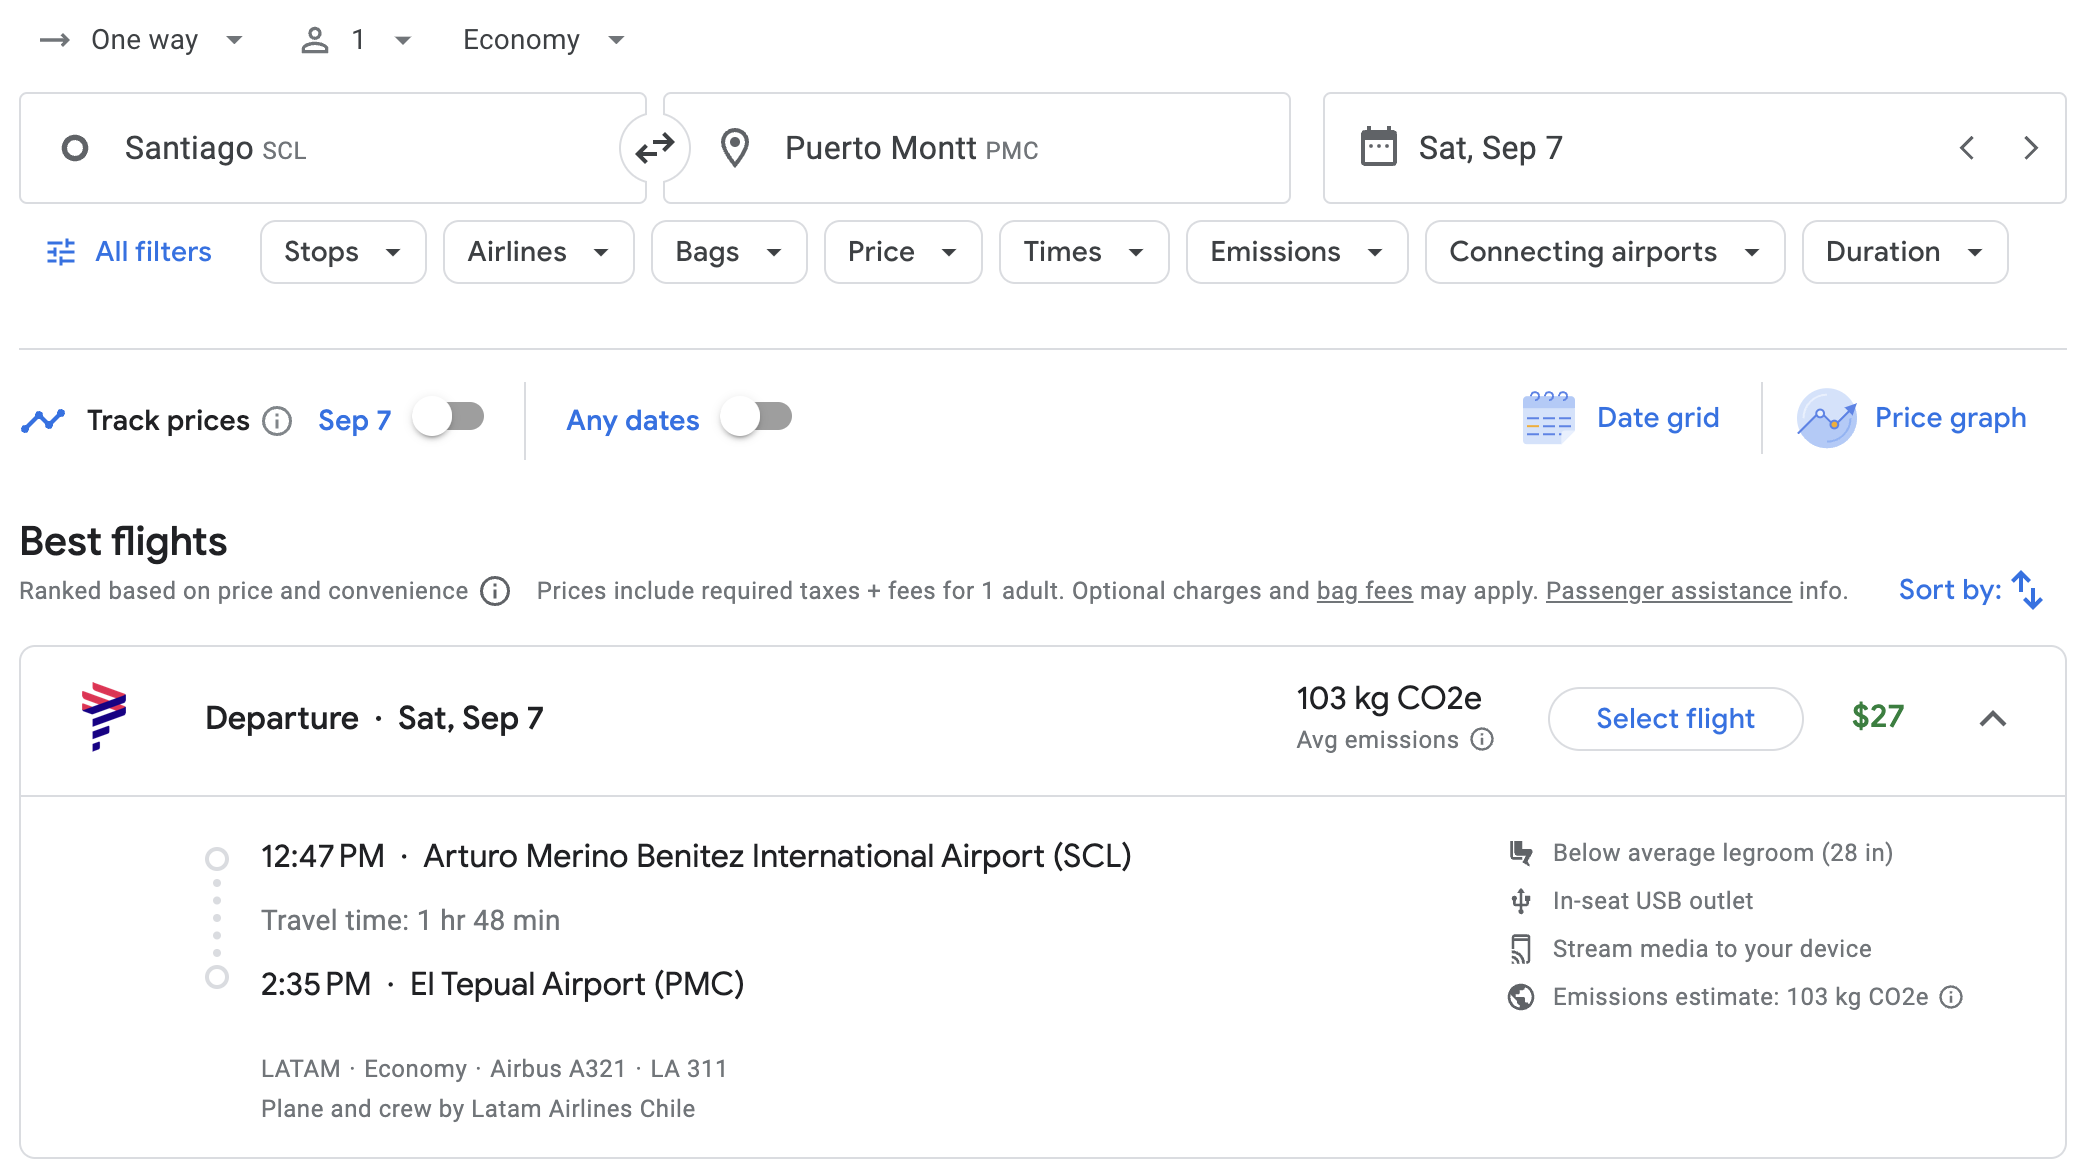Open the One way trip type dropdown

click(x=141, y=40)
